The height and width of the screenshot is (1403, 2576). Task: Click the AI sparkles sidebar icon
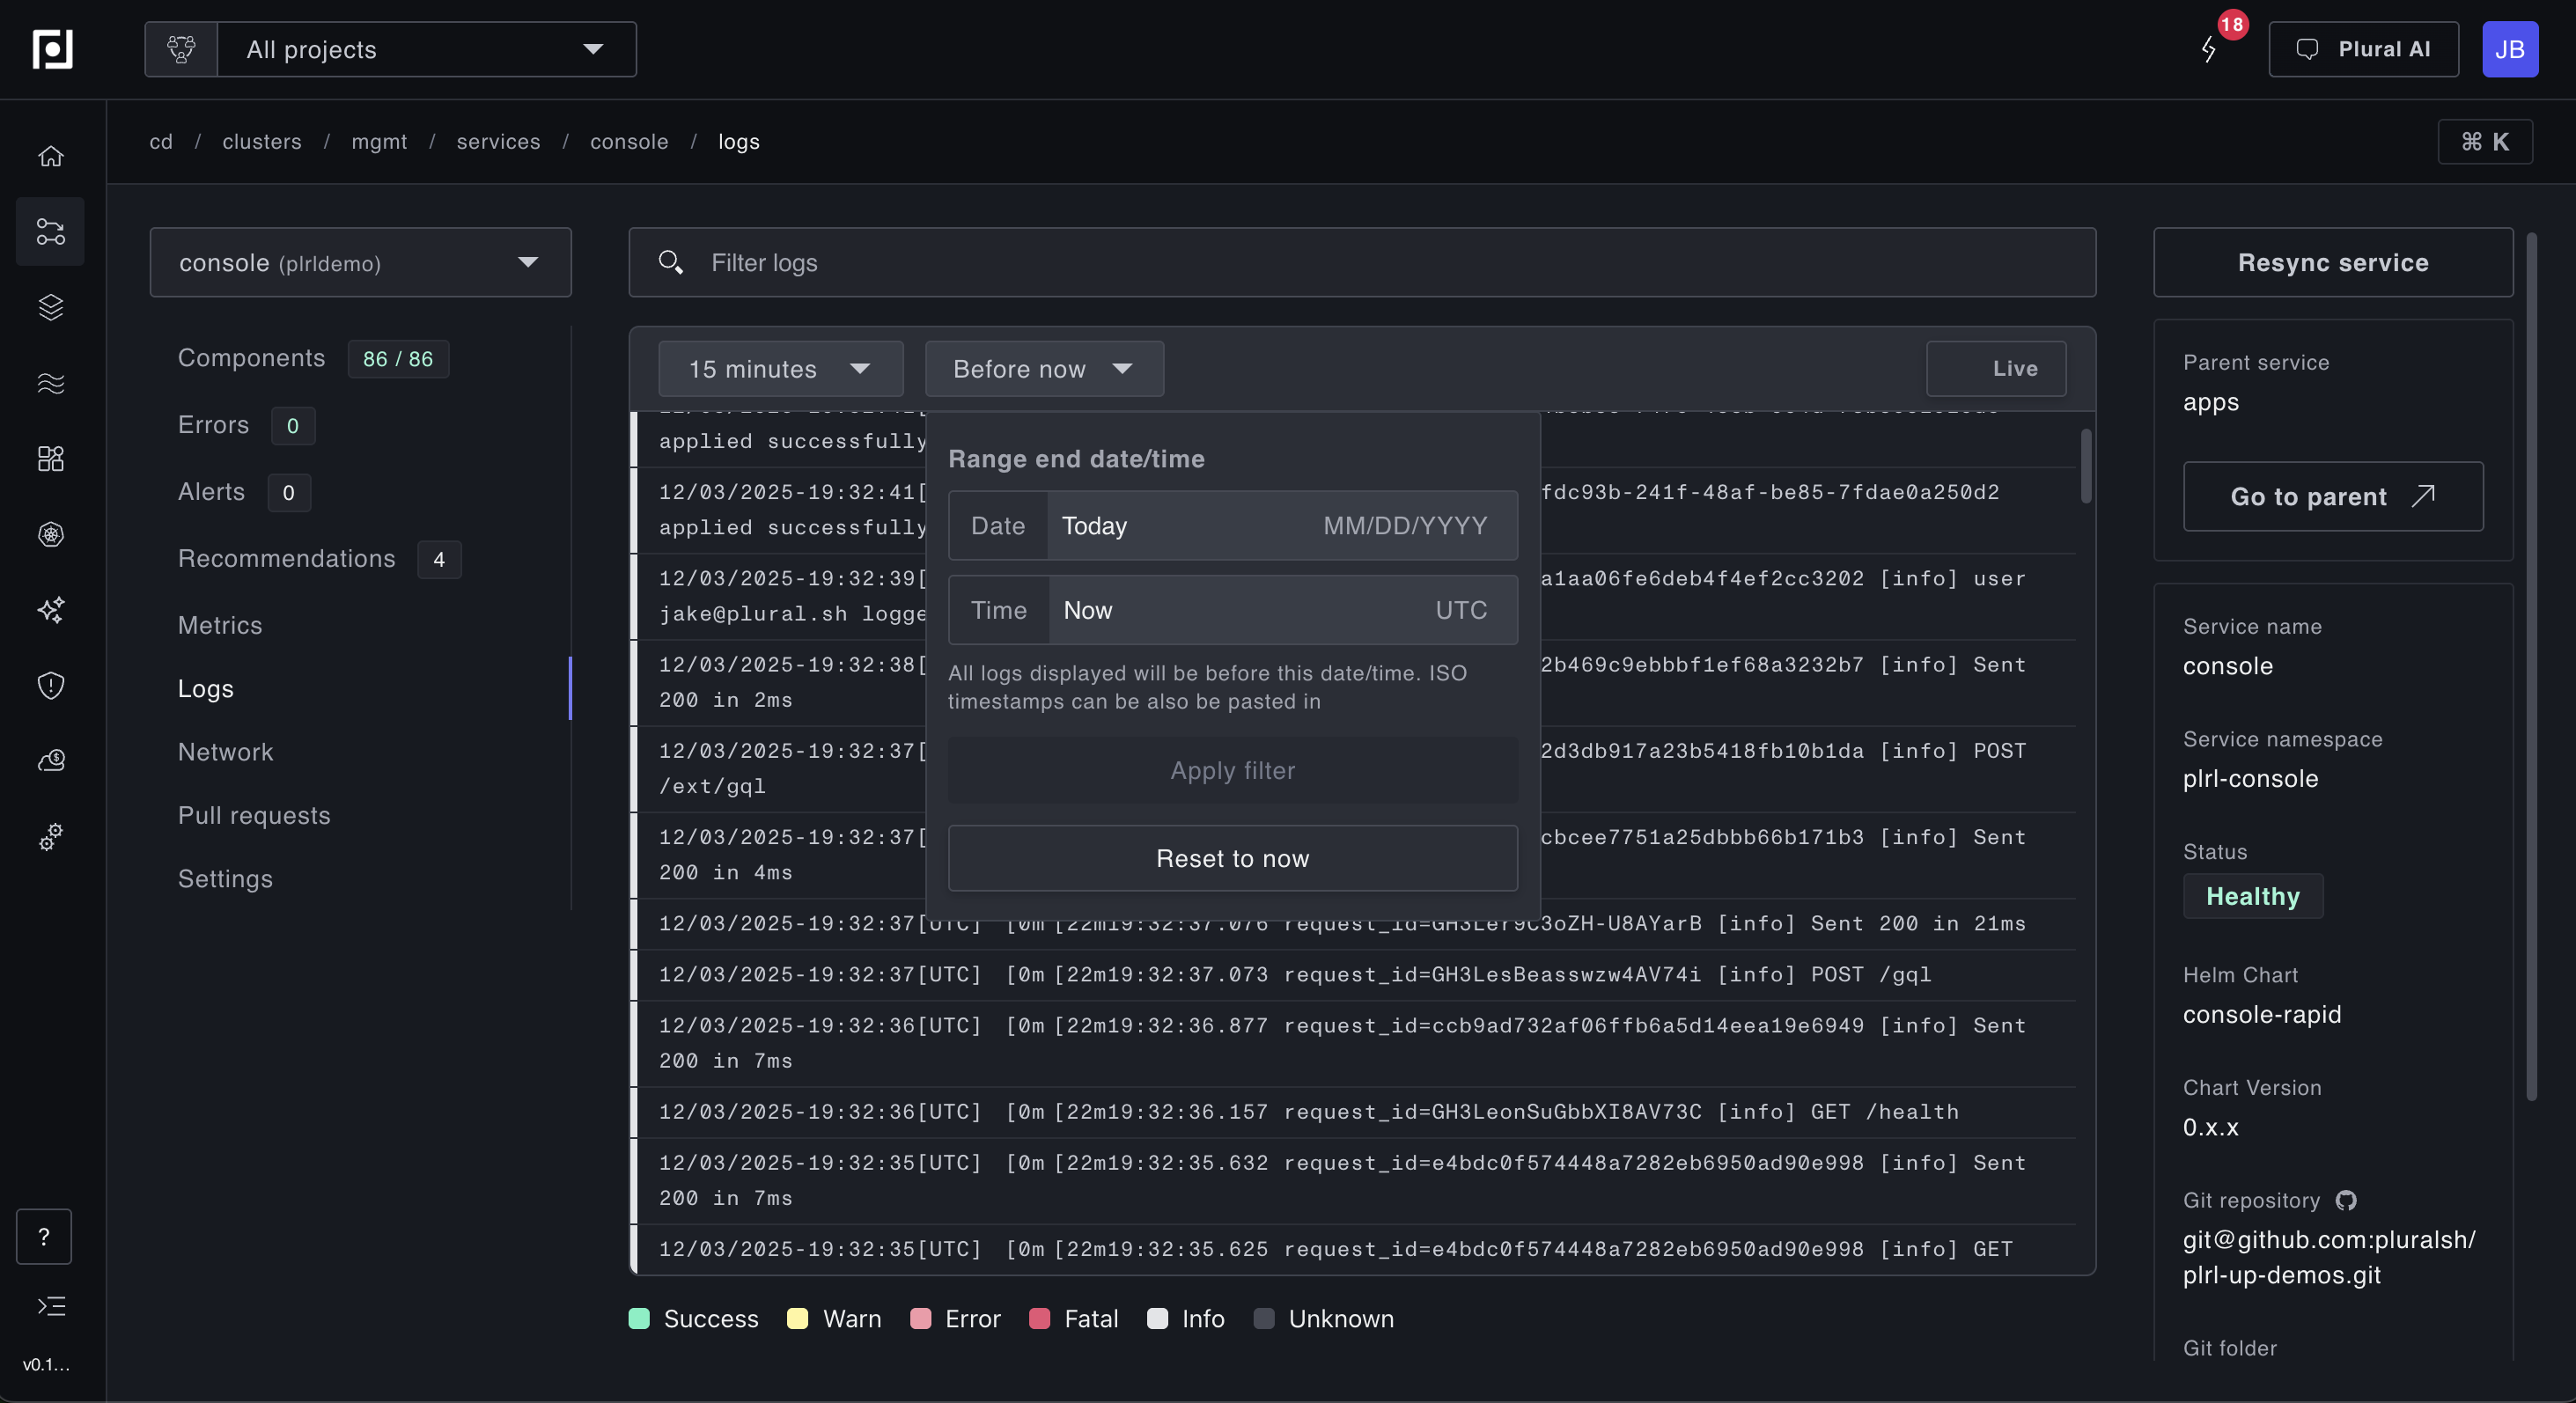(50, 609)
